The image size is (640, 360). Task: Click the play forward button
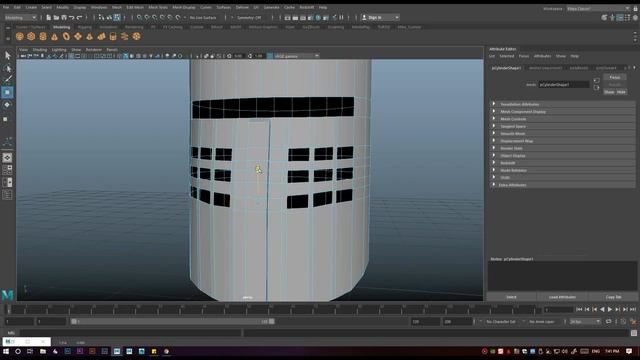coord(610,310)
